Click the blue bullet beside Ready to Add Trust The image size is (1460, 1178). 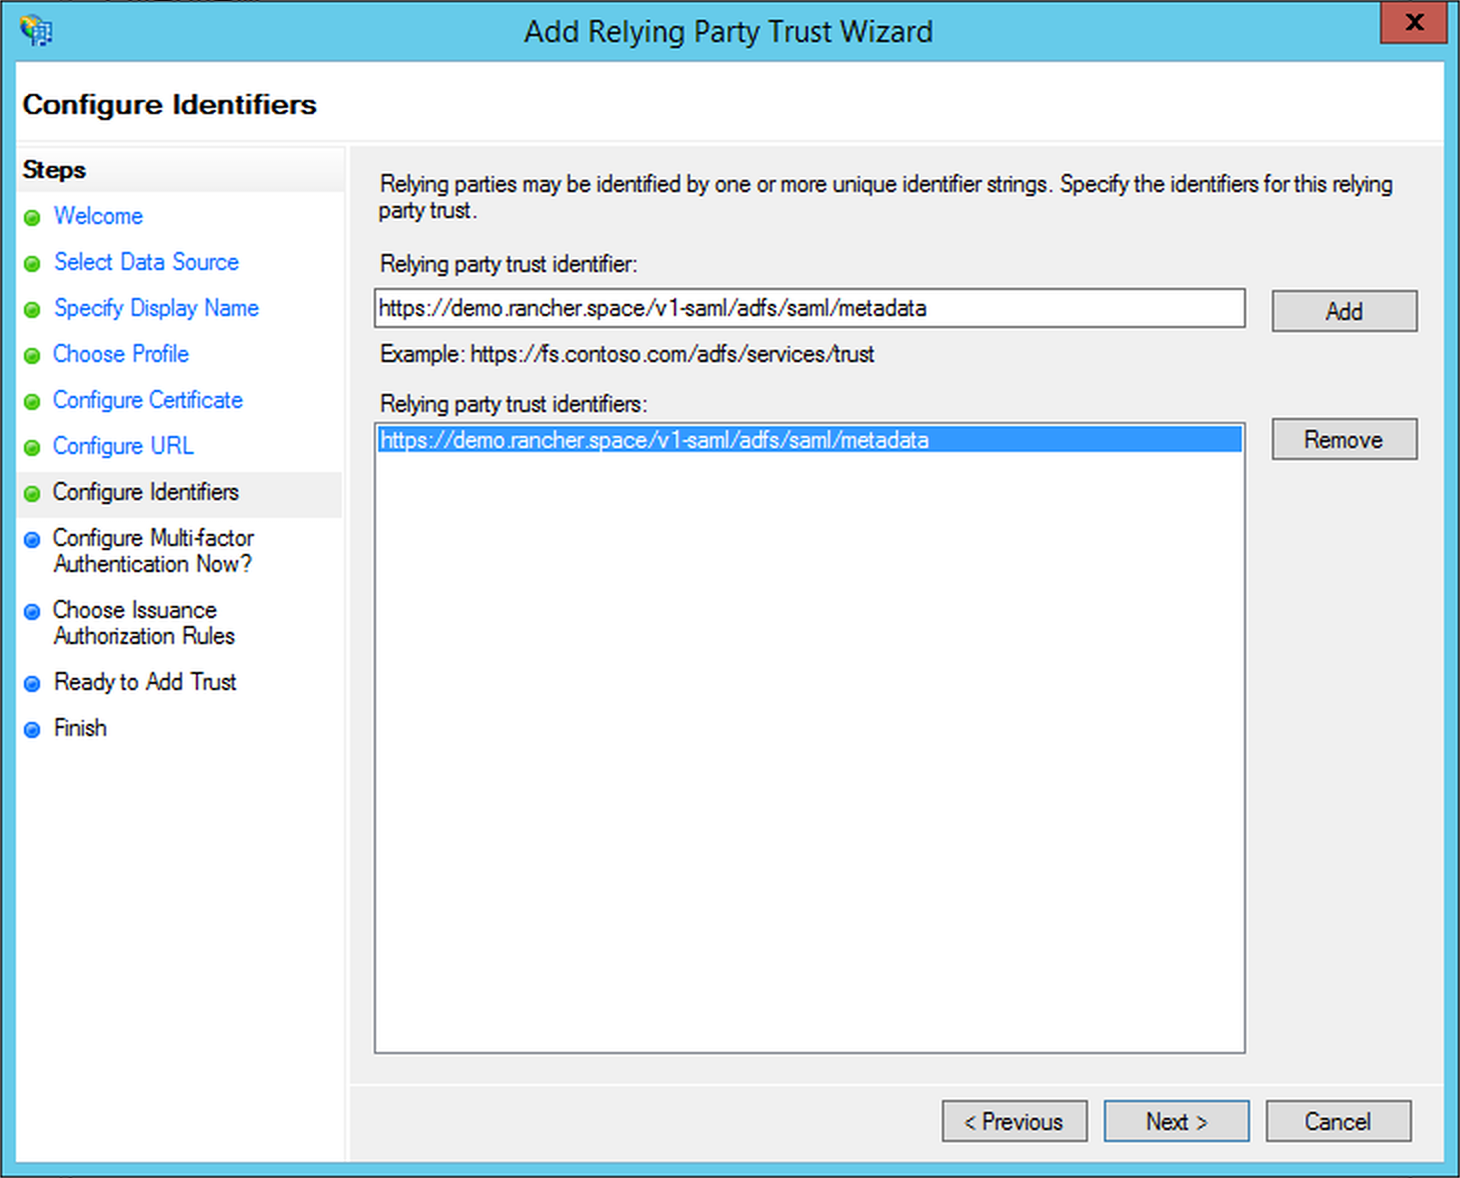(x=32, y=683)
